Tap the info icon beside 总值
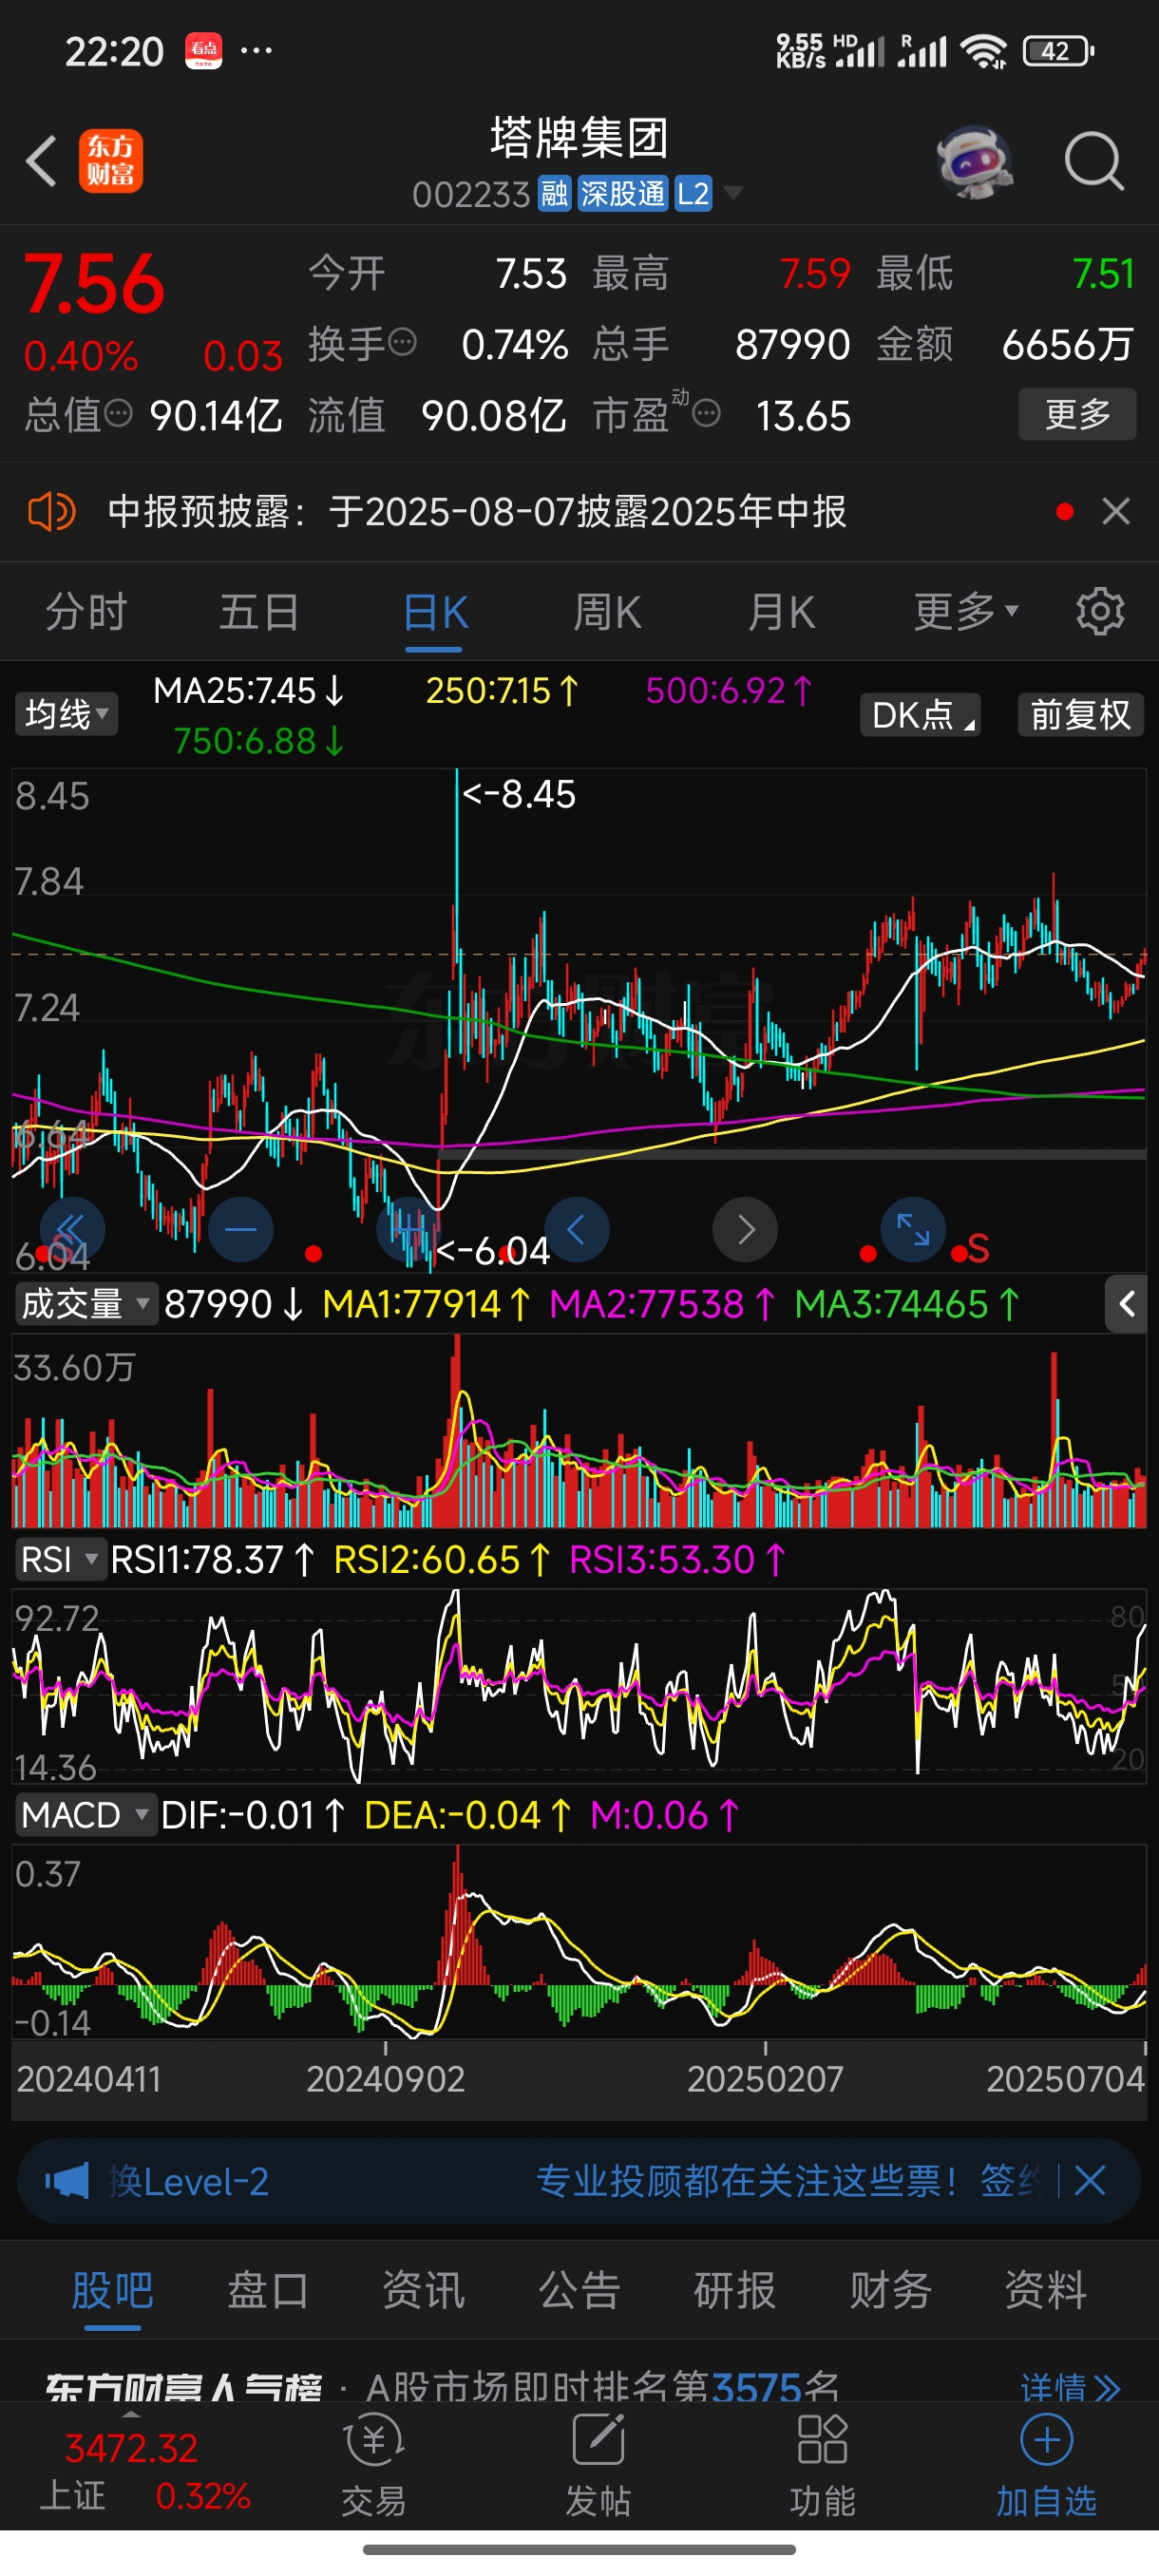Image resolution: width=1159 pixels, height=2576 pixels. click(x=118, y=413)
